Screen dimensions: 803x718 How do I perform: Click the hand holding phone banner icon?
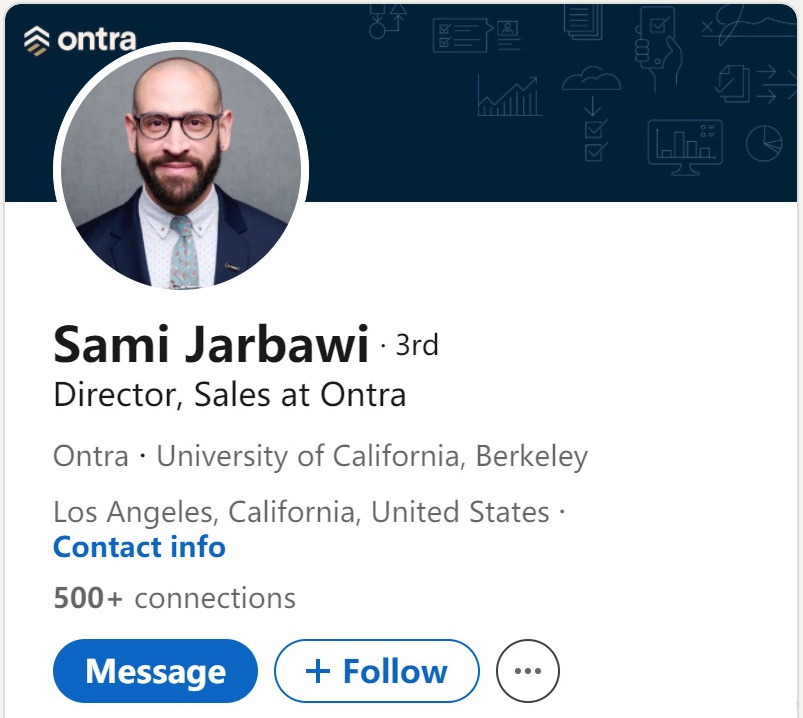(657, 45)
